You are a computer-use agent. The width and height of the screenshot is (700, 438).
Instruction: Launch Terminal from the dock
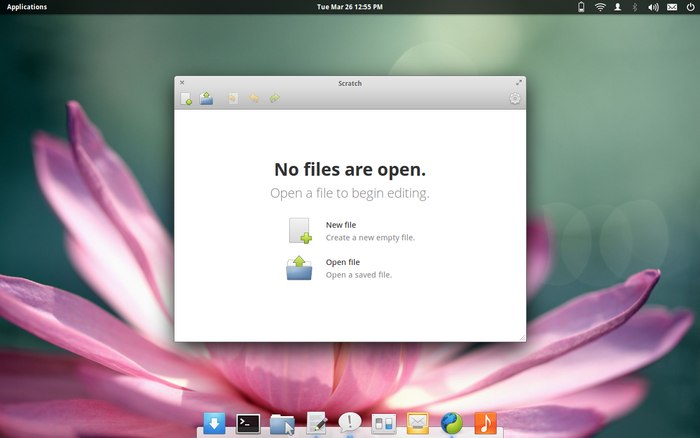[x=248, y=423]
